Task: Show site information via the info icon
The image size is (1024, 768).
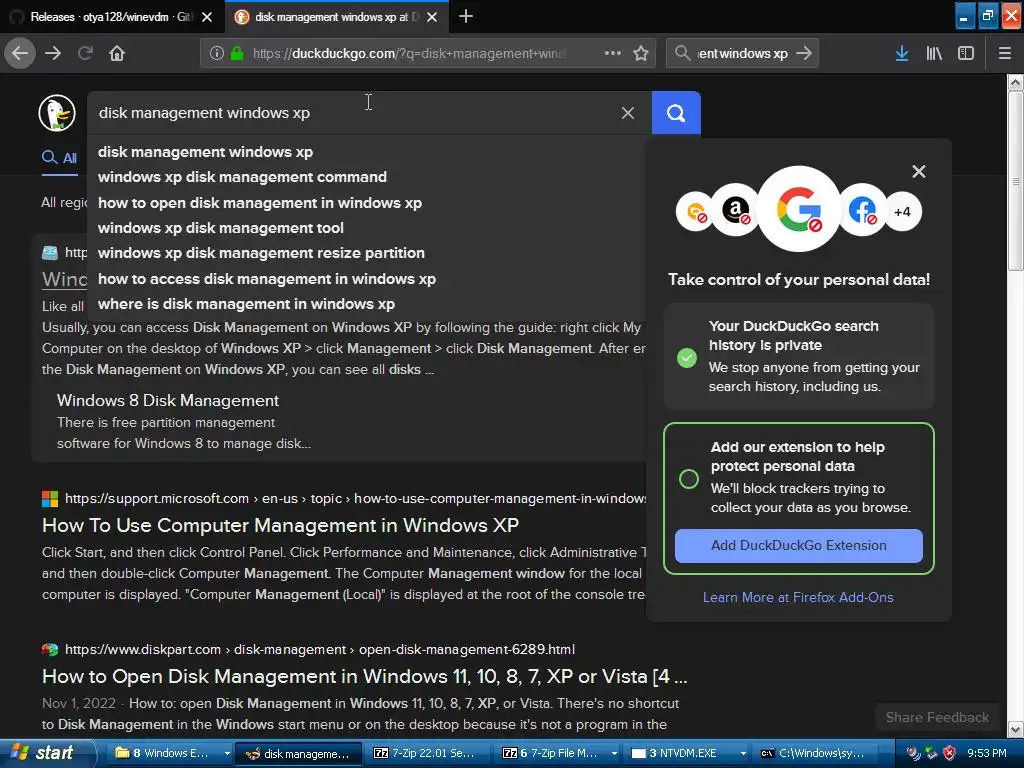Action: (x=217, y=53)
